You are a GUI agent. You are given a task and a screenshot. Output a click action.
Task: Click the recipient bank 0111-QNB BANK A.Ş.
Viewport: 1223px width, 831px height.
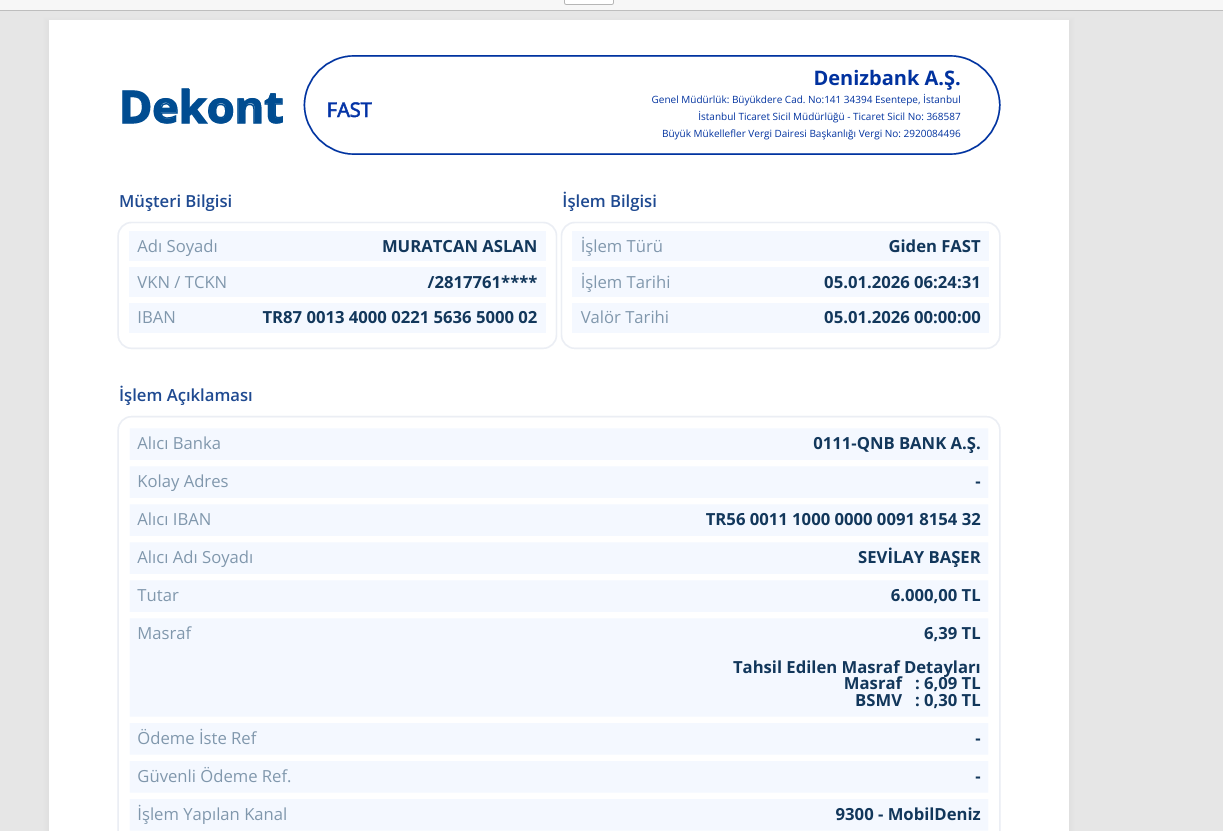point(897,443)
